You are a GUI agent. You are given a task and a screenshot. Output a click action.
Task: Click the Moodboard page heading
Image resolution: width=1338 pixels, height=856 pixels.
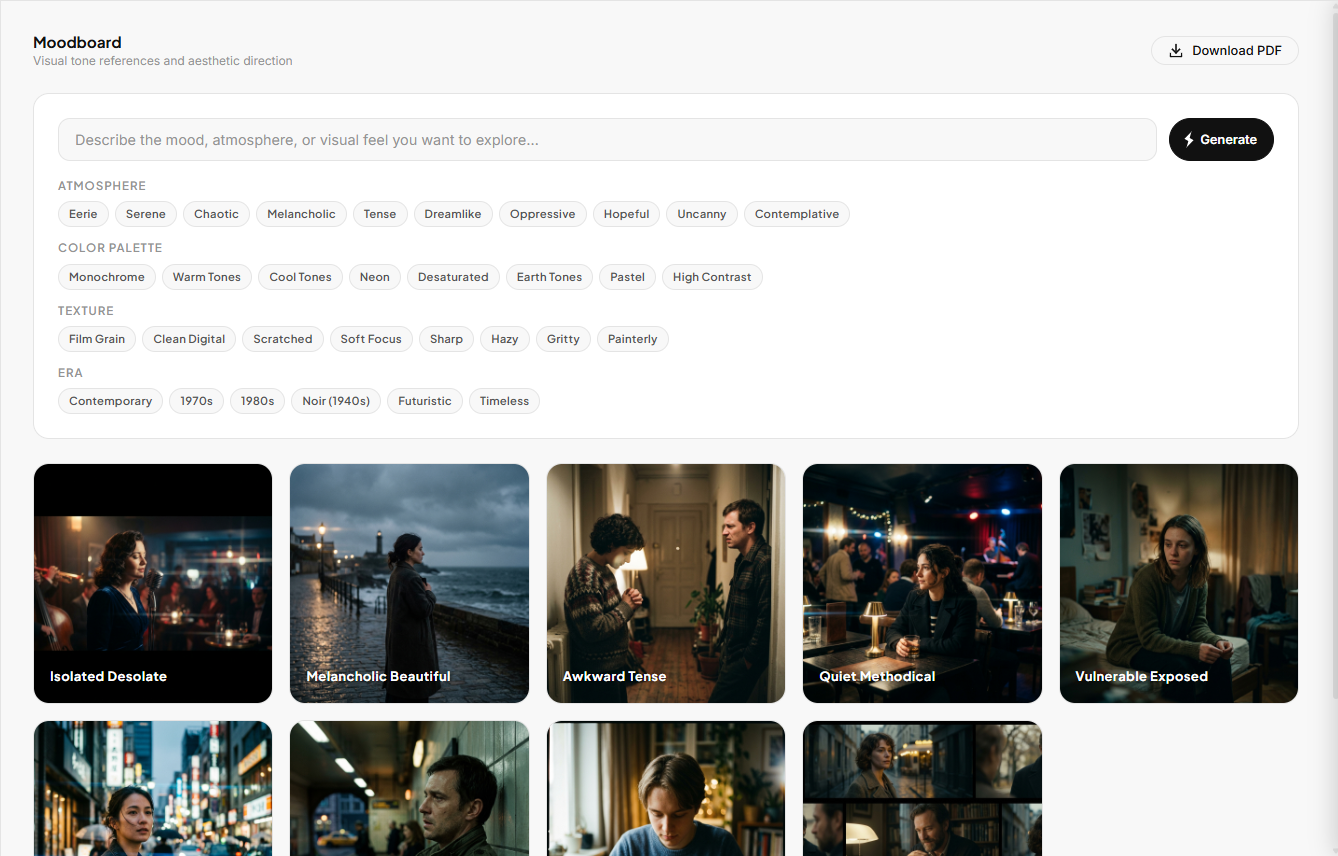tap(77, 42)
